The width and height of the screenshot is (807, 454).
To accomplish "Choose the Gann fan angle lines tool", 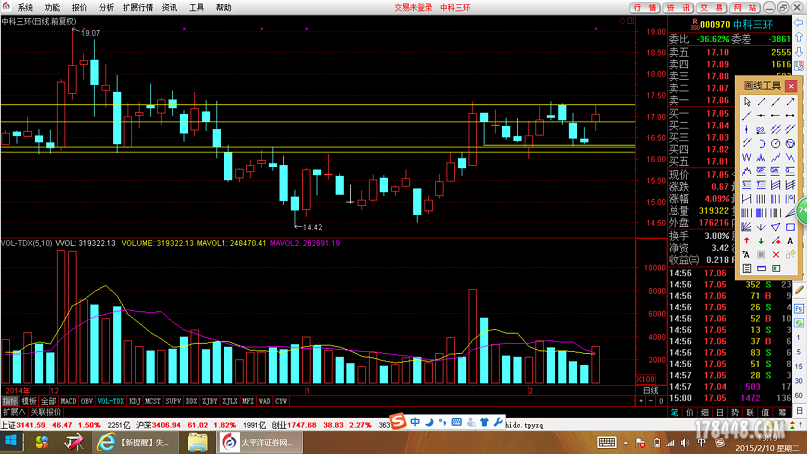I will click(x=747, y=226).
